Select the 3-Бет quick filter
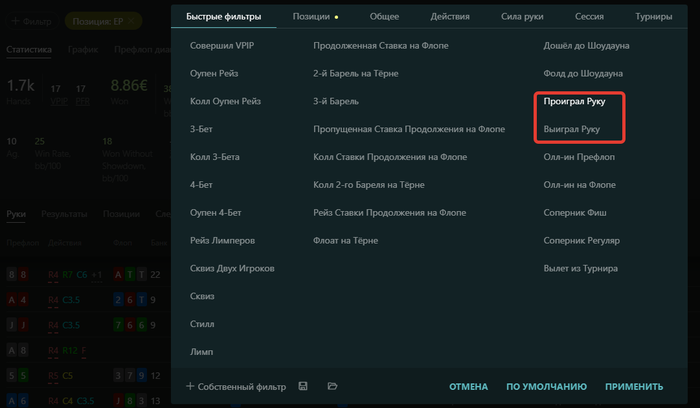The width and height of the screenshot is (700, 408). point(201,129)
